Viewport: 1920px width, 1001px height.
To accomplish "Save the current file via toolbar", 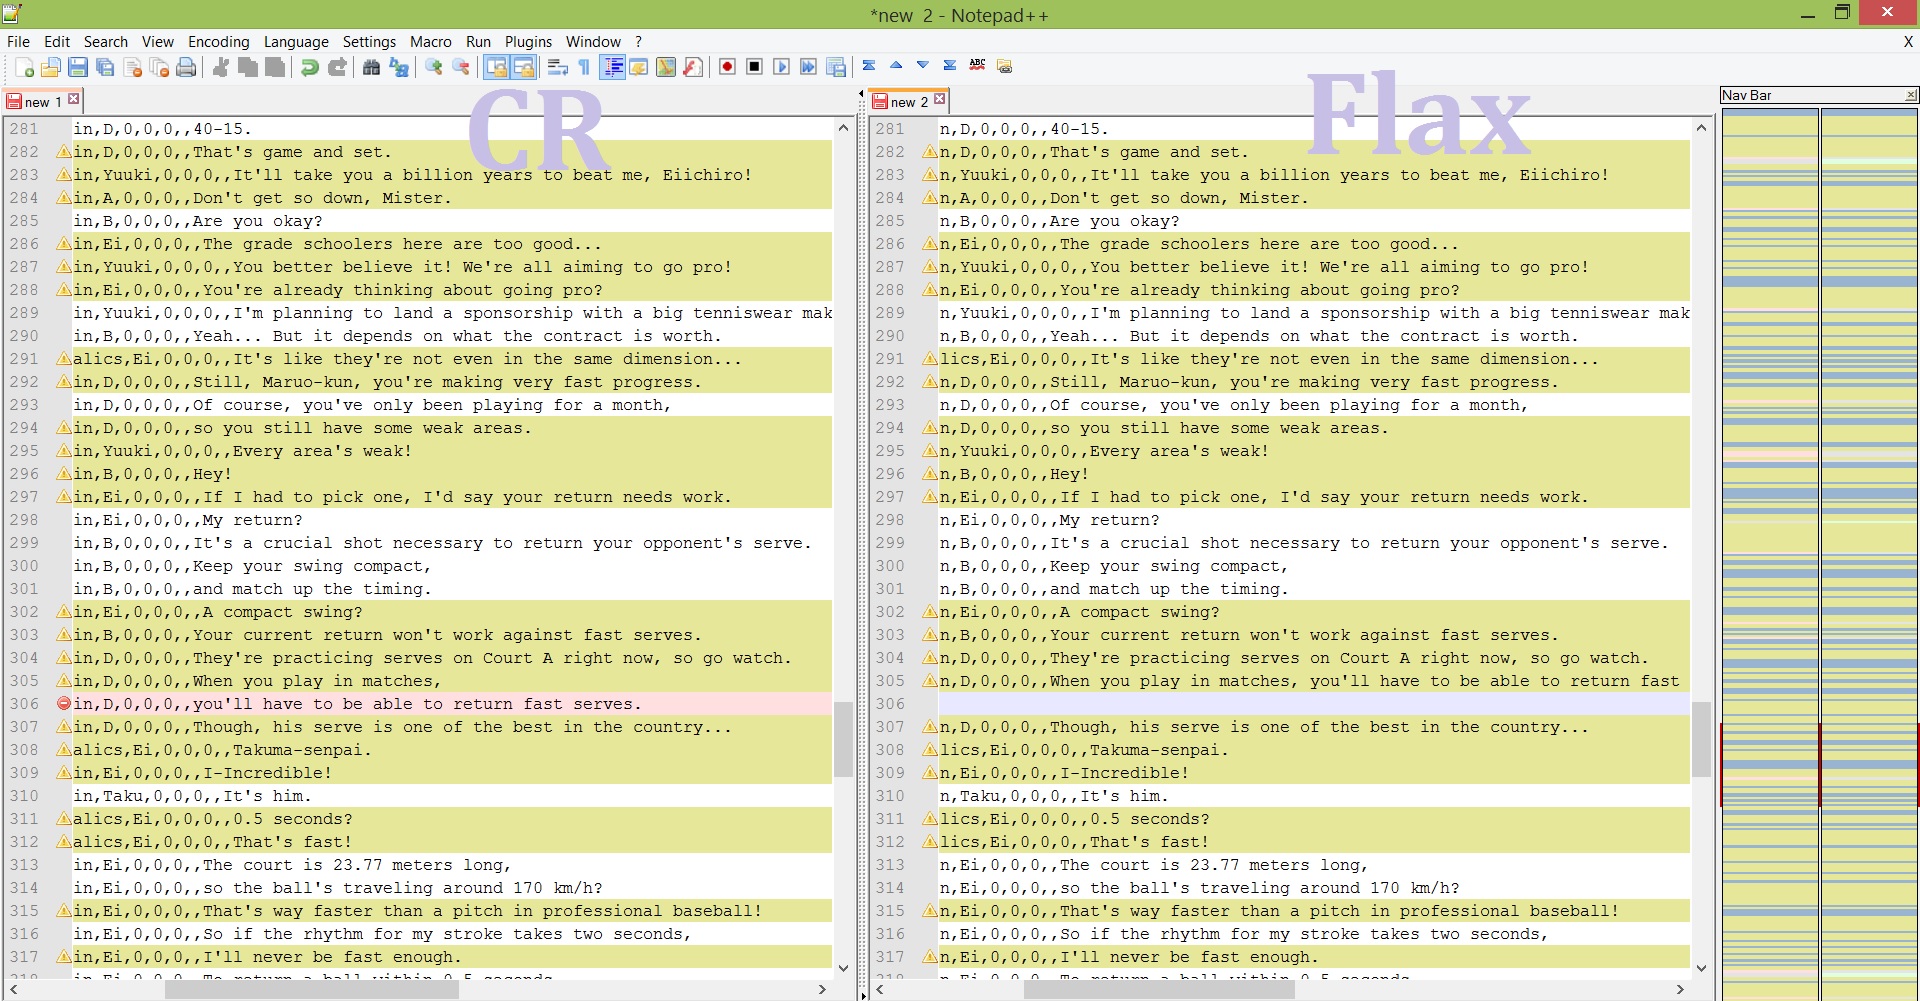I will [78, 67].
